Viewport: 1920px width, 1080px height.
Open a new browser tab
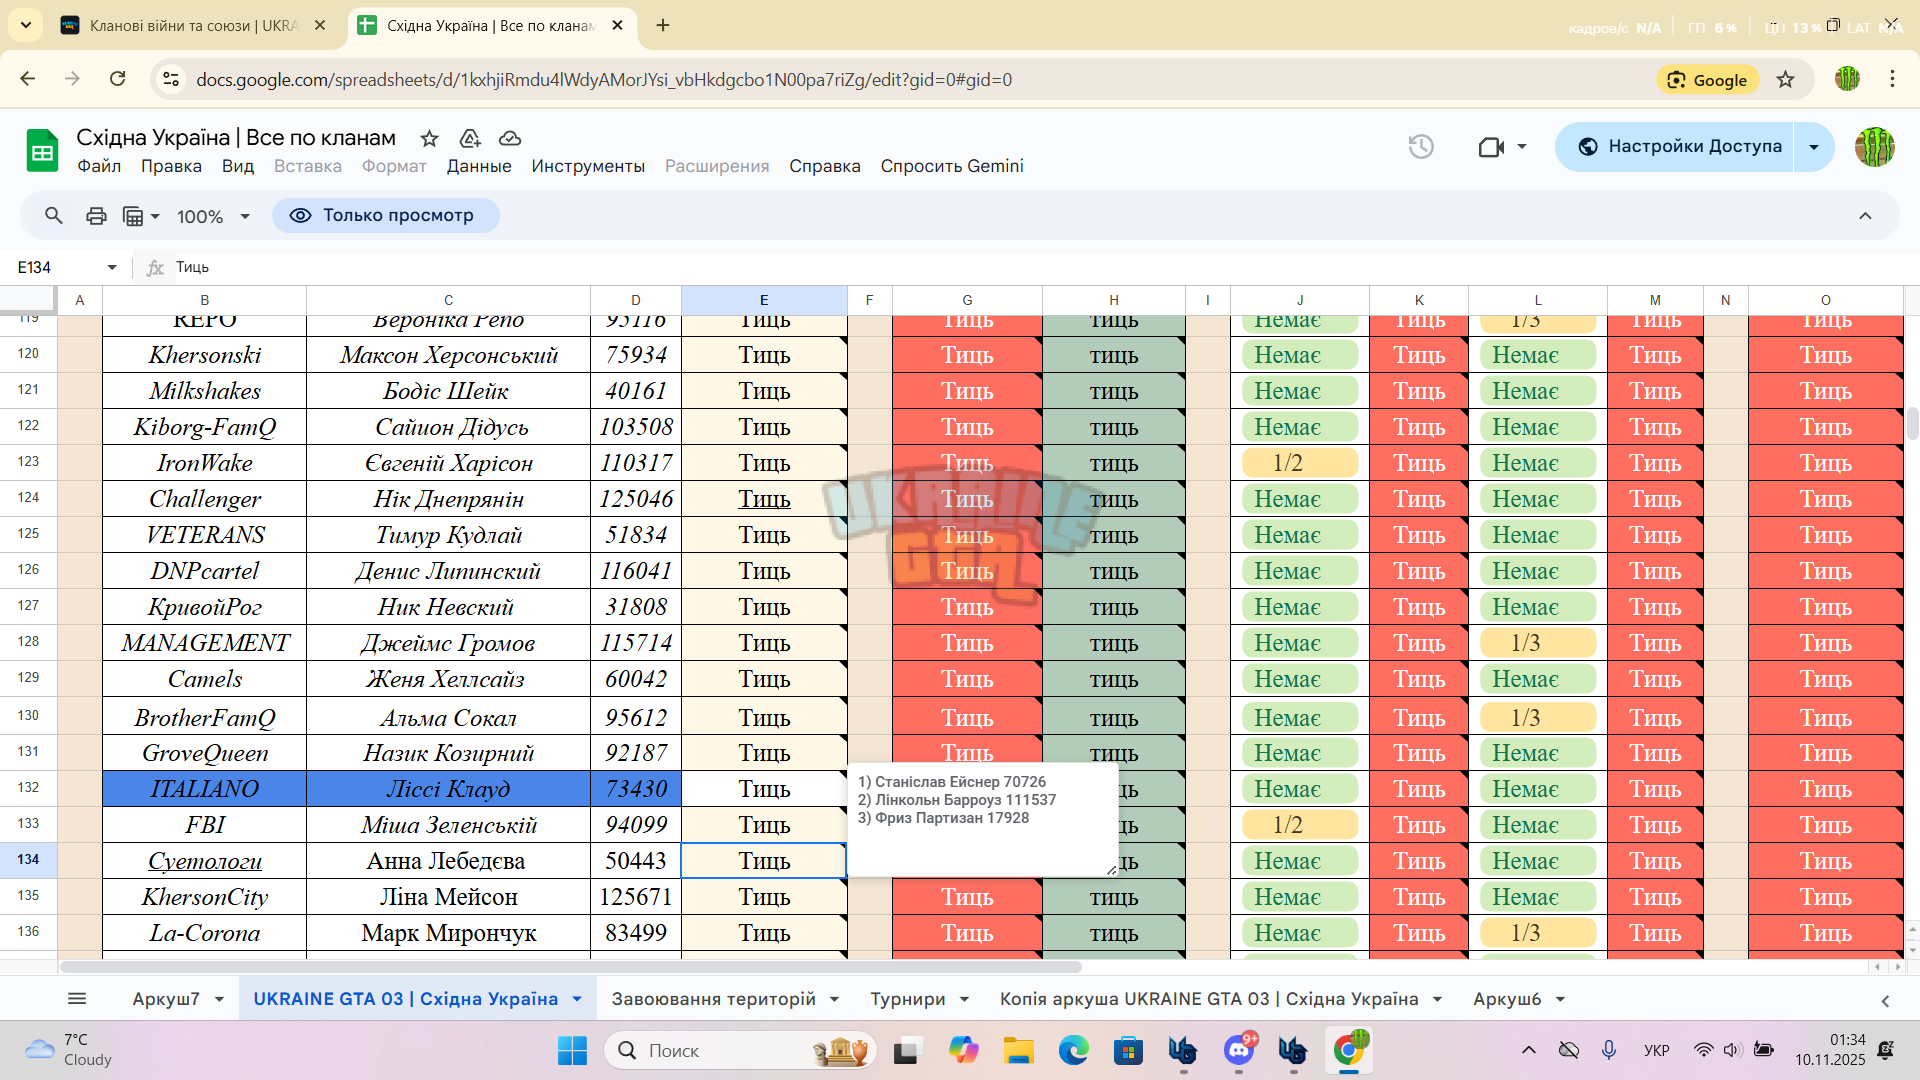point(663,25)
